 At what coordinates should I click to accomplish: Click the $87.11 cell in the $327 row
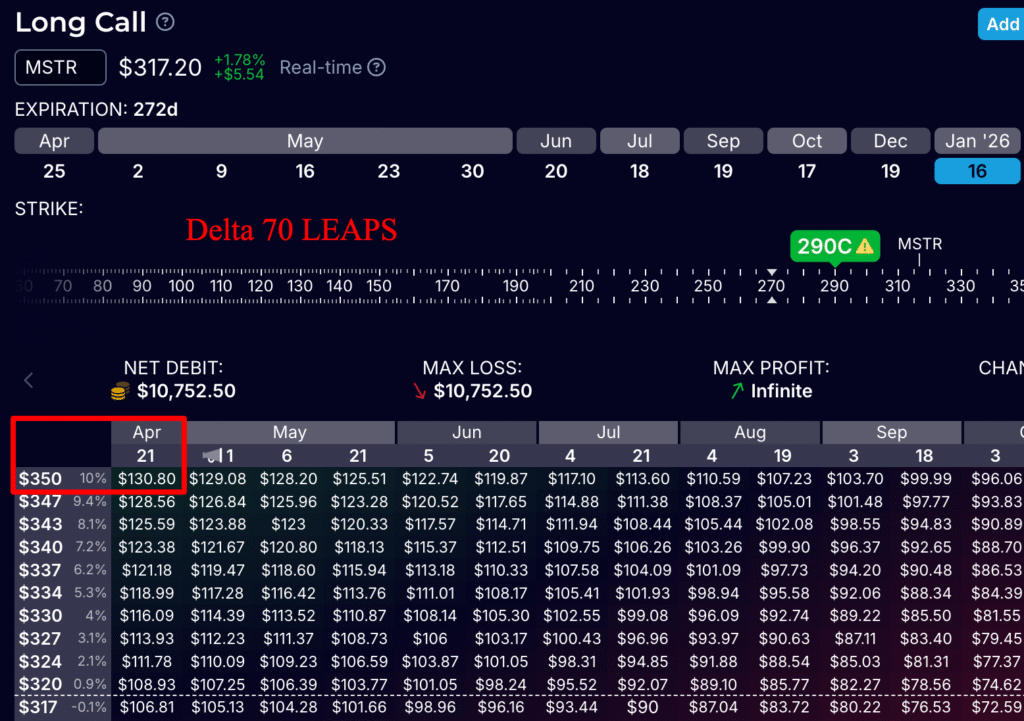(x=855, y=639)
